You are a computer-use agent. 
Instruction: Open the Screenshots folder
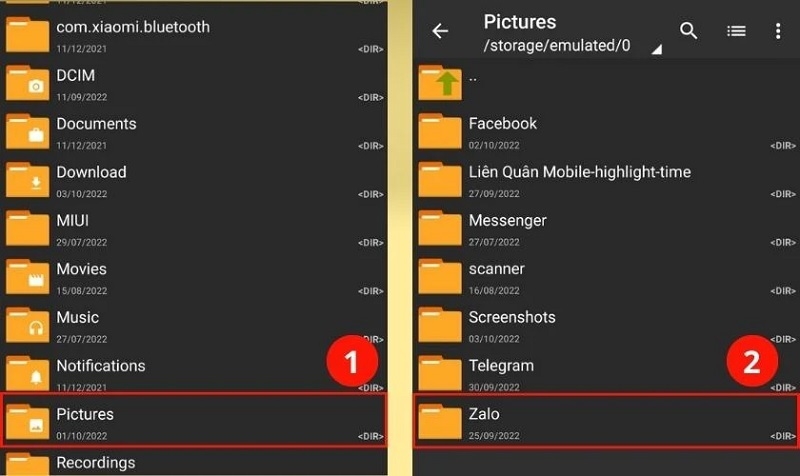512,317
